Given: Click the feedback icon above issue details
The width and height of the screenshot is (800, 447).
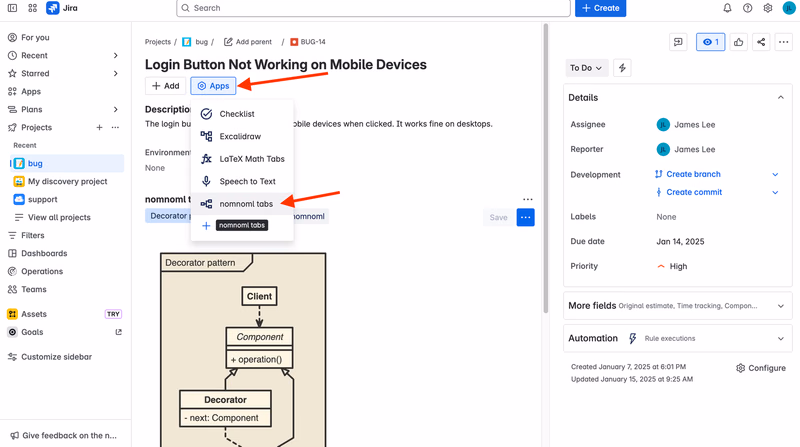Looking at the screenshot, I should pos(678,42).
